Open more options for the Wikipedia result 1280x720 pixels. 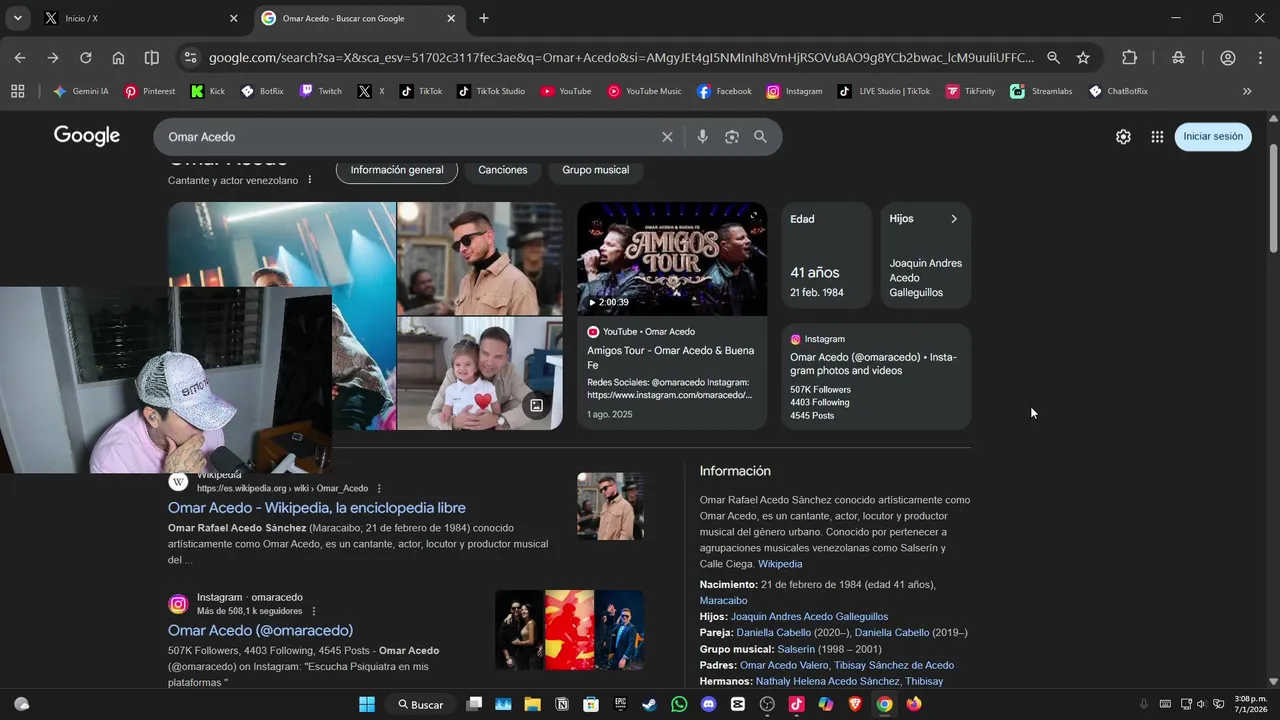click(x=379, y=488)
